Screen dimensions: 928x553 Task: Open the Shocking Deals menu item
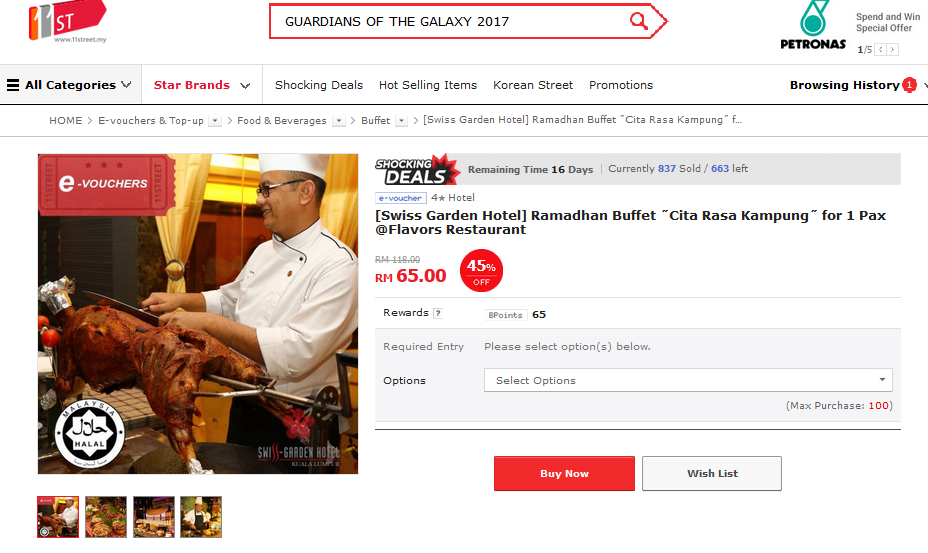tap(318, 85)
